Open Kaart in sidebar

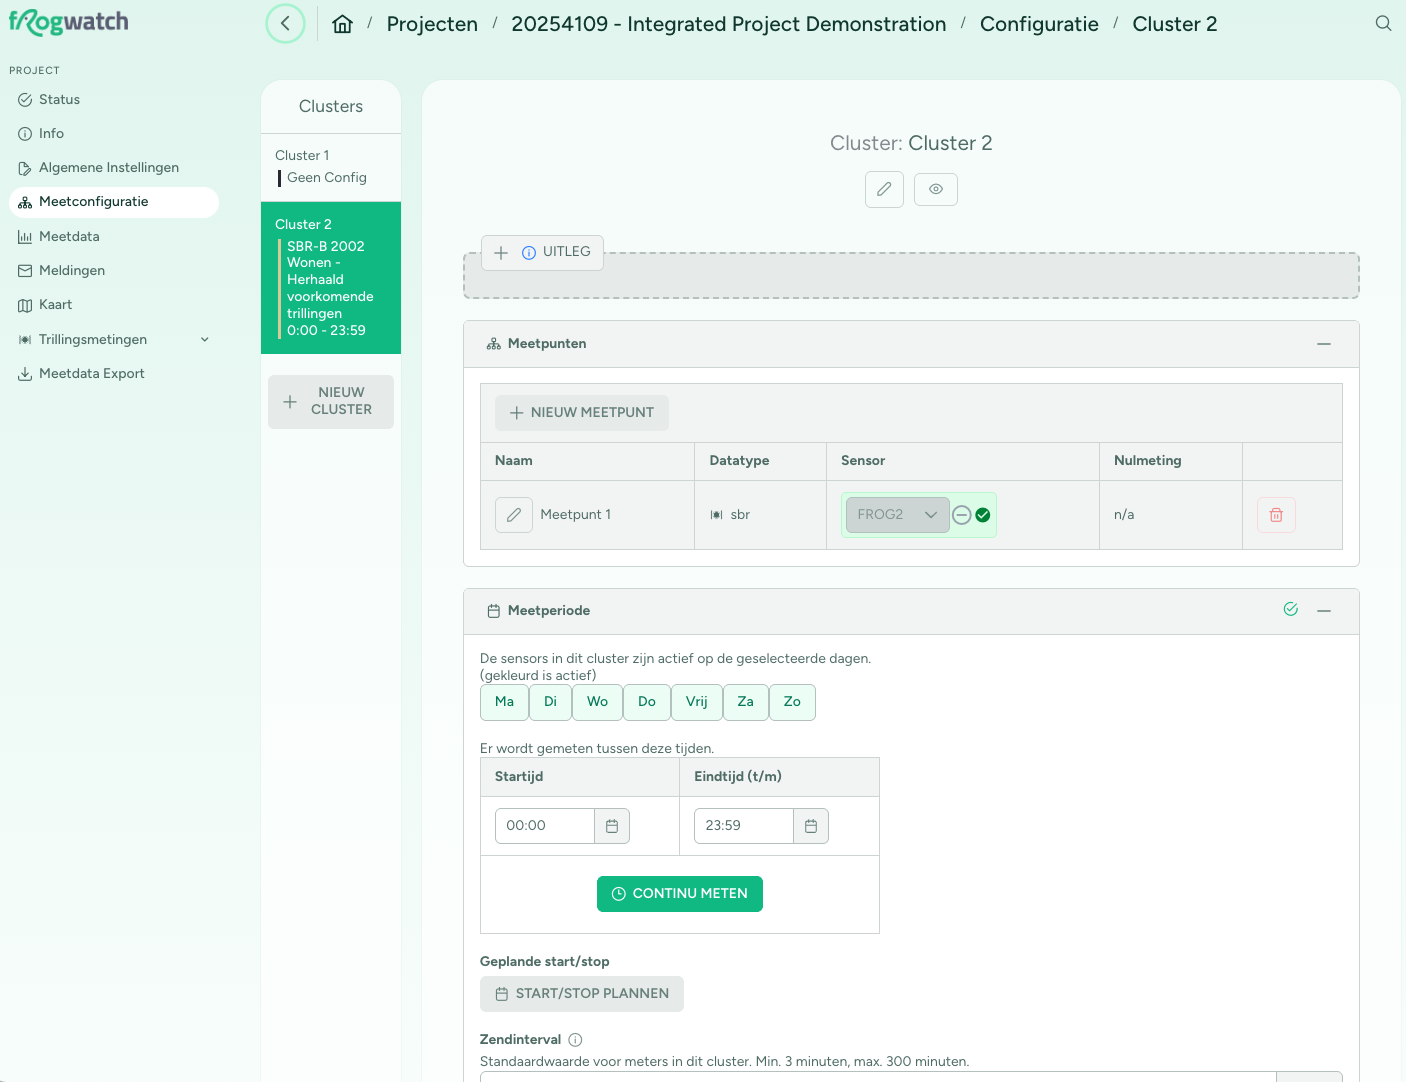(114, 305)
